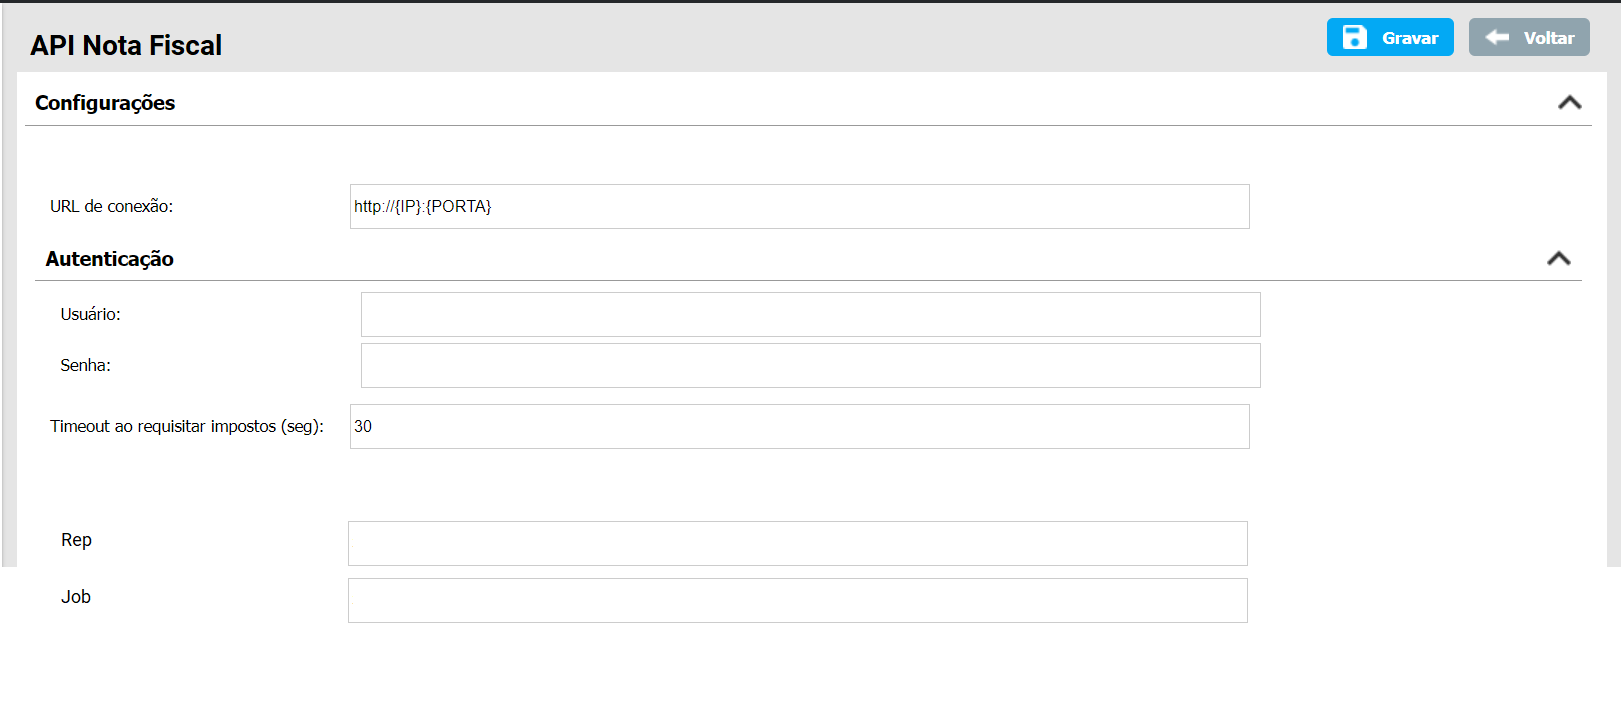Click the "URL de conexão:" label
Image resolution: width=1622 pixels, height=720 pixels.
tap(111, 207)
